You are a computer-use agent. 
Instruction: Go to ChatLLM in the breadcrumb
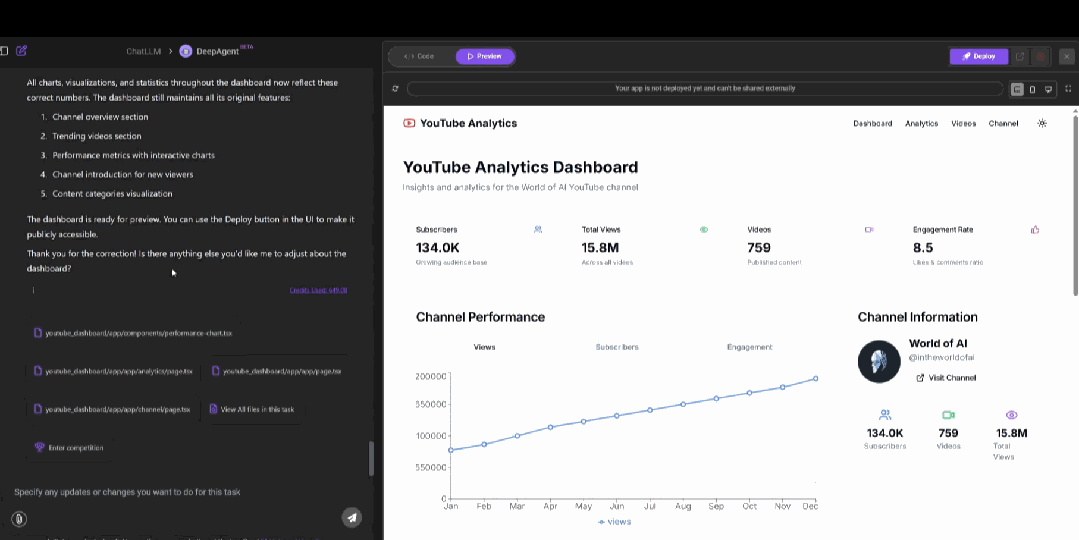click(143, 51)
